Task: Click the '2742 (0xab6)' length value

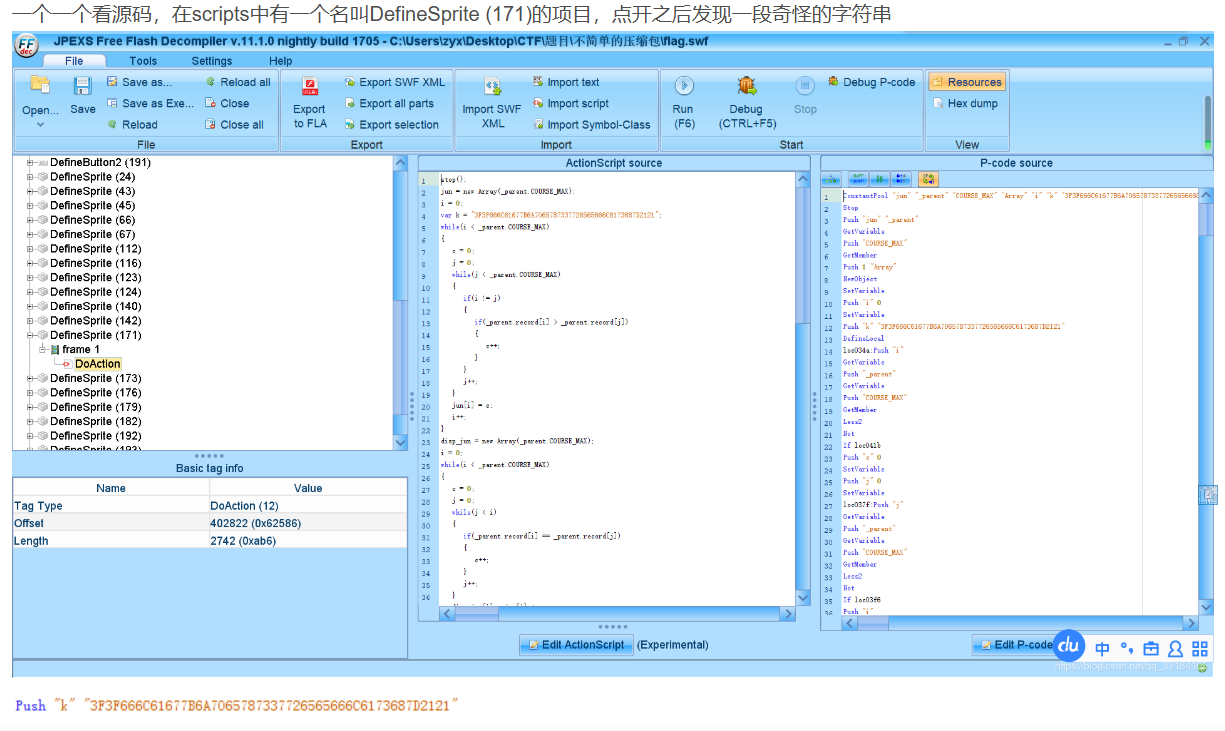Action: (308, 541)
